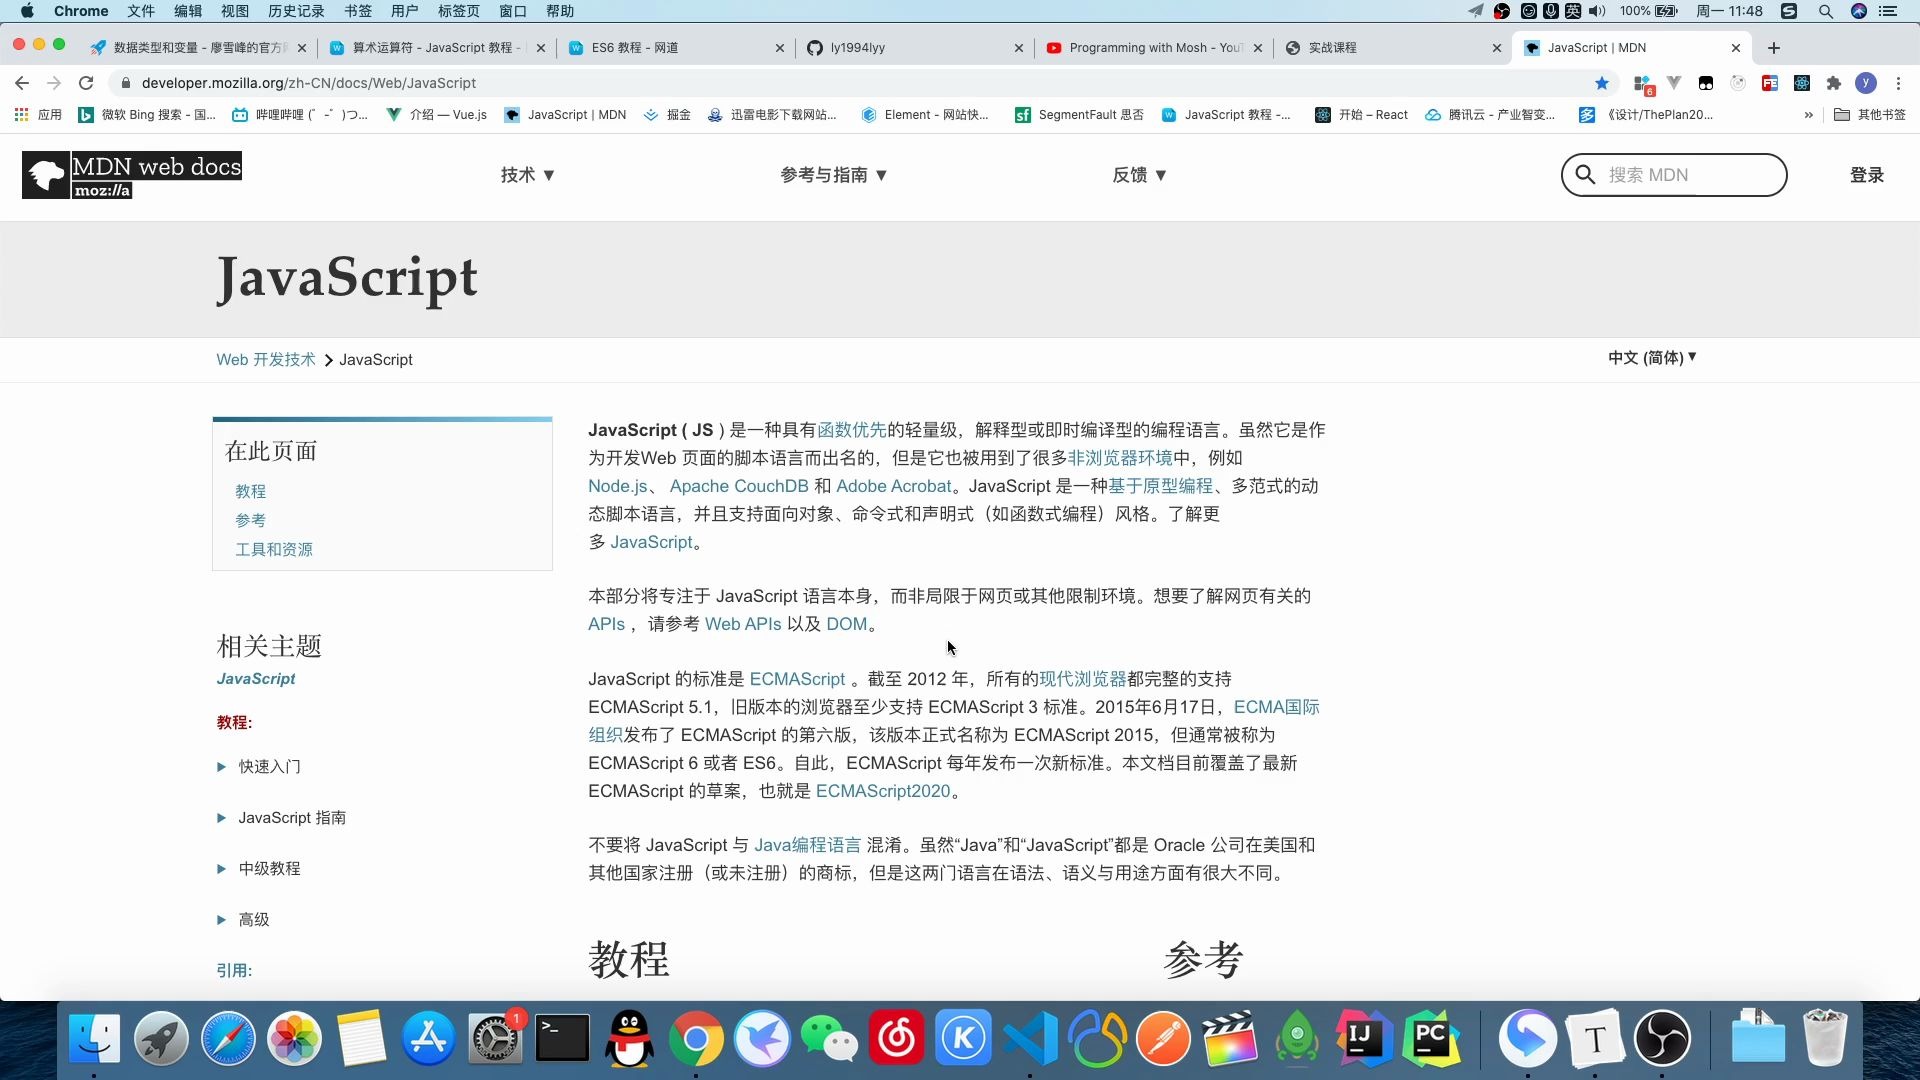Screen dimensions: 1920x1080
Task: Click the browser forward arrow
Action: point(54,83)
